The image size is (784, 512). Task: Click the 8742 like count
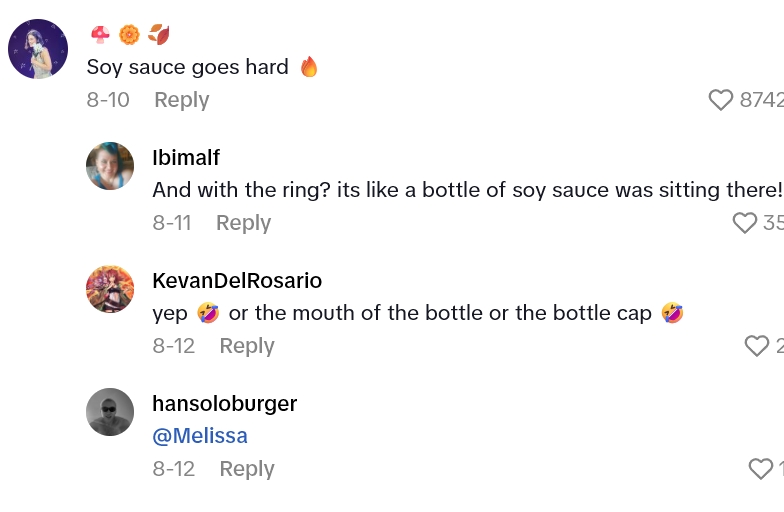point(760,100)
